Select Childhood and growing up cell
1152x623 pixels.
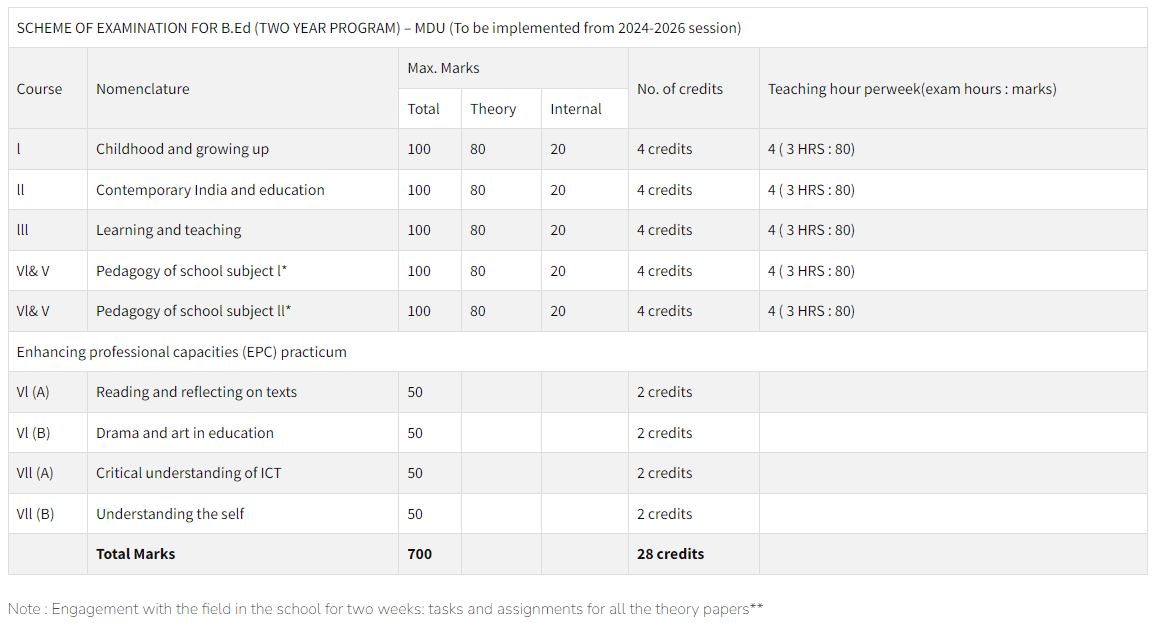click(x=242, y=149)
